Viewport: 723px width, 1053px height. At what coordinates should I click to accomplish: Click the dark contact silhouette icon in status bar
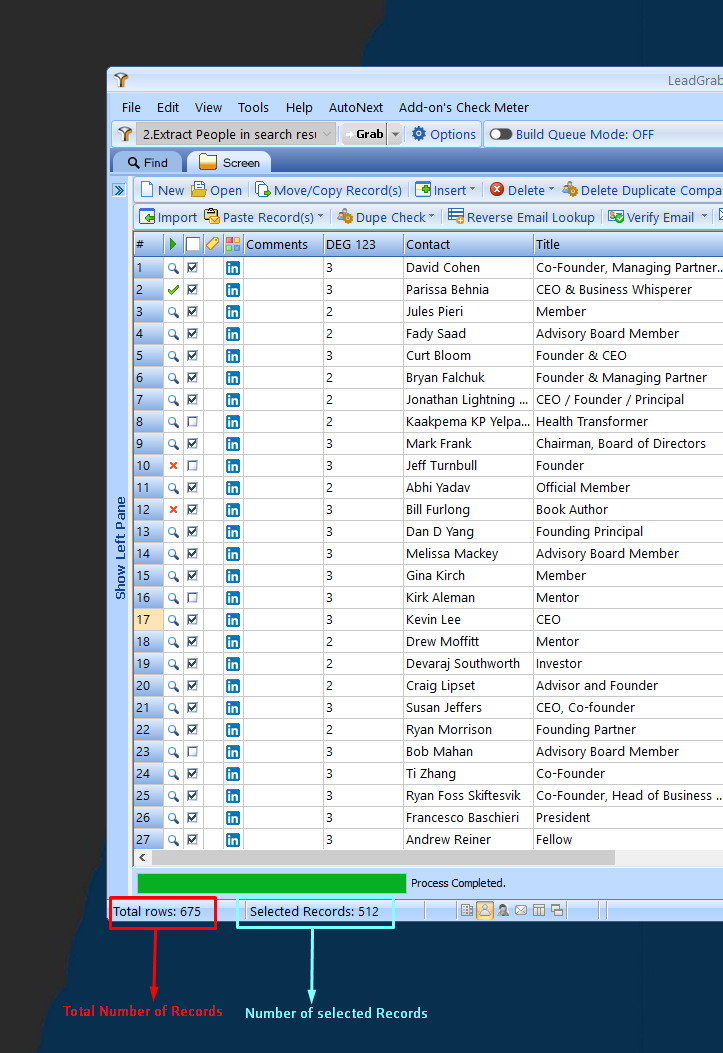[x=503, y=911]
